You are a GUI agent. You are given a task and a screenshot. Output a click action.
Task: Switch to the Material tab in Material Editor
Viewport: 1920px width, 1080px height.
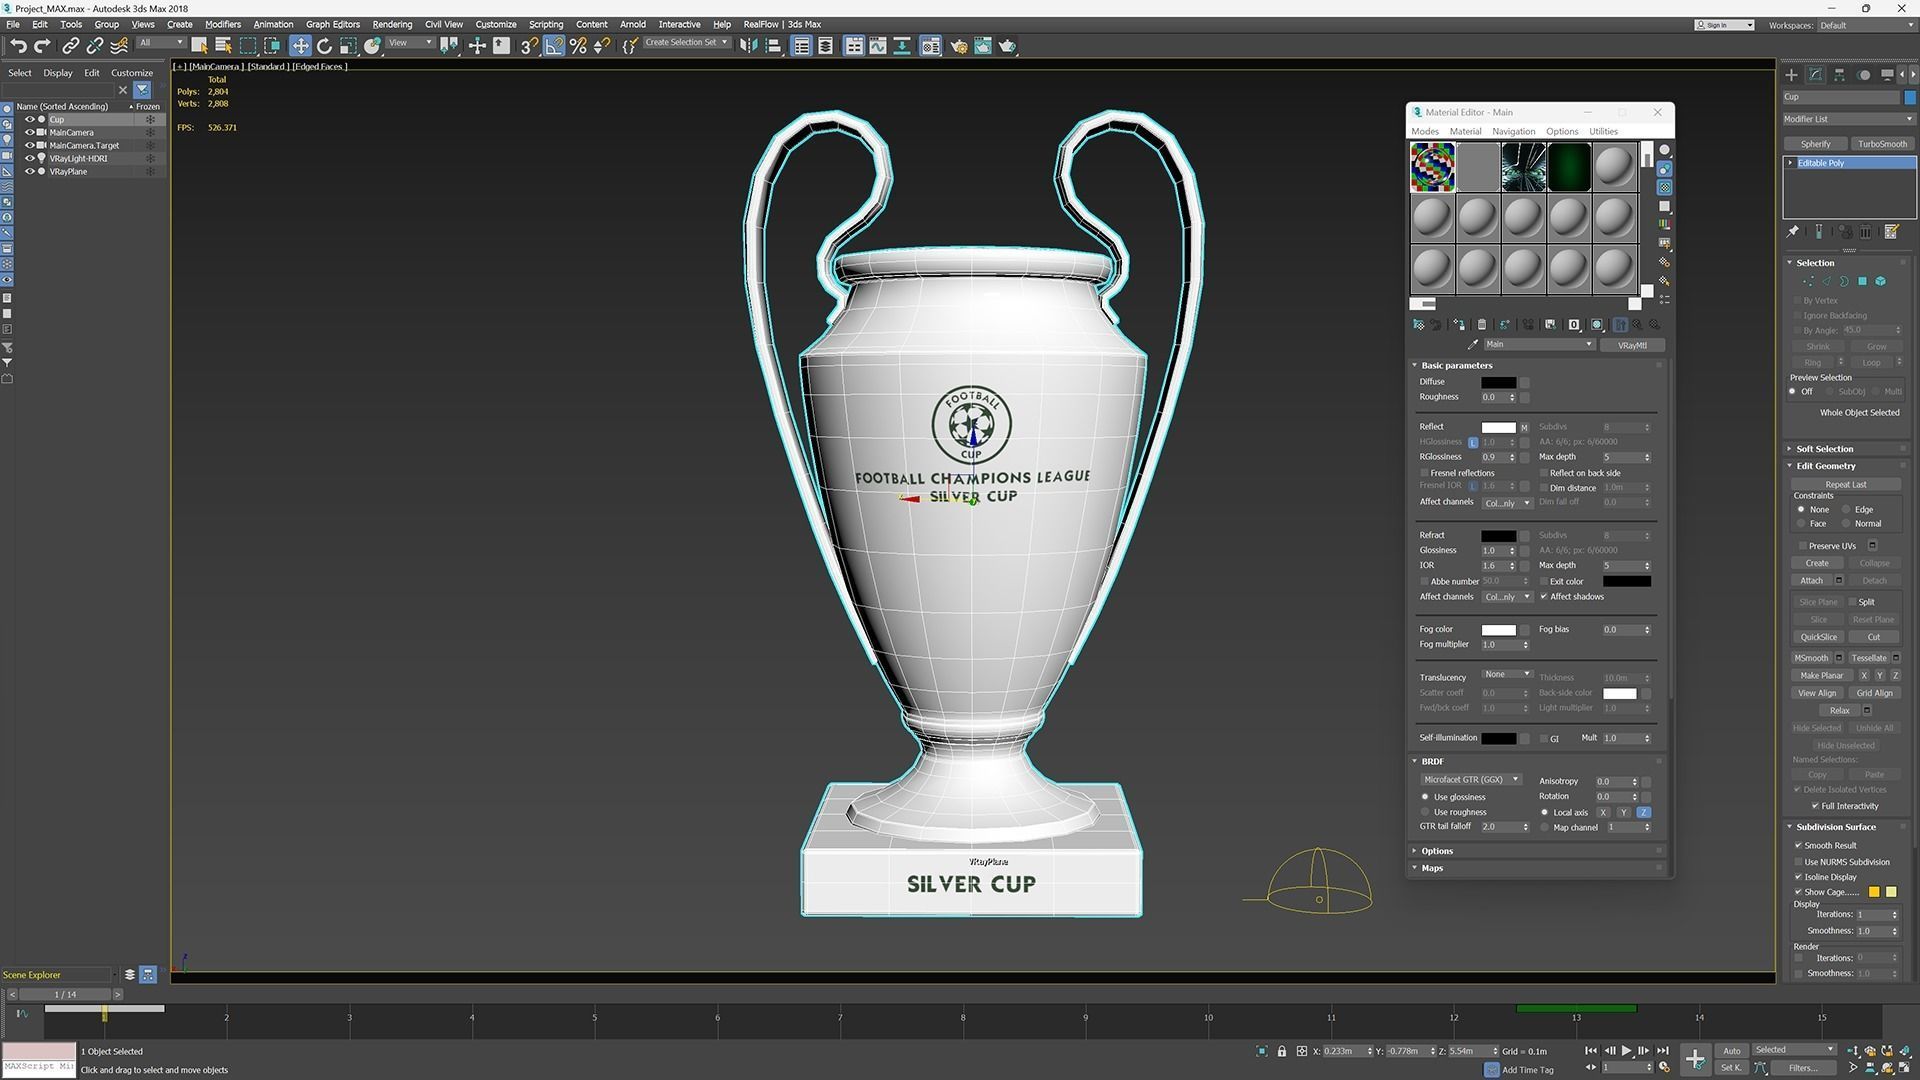[x=1465, y=131]
